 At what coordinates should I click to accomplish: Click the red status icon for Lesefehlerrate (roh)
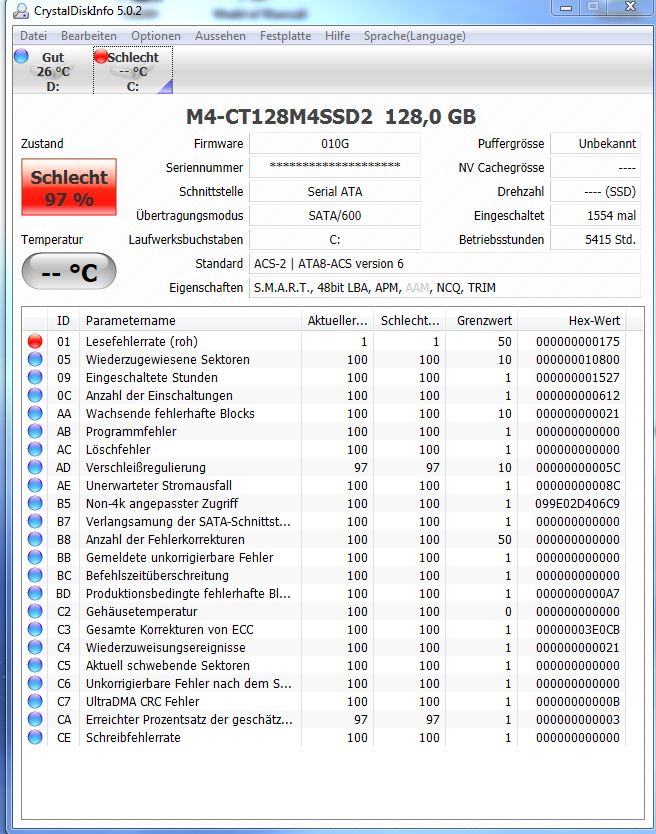[35, 341]
